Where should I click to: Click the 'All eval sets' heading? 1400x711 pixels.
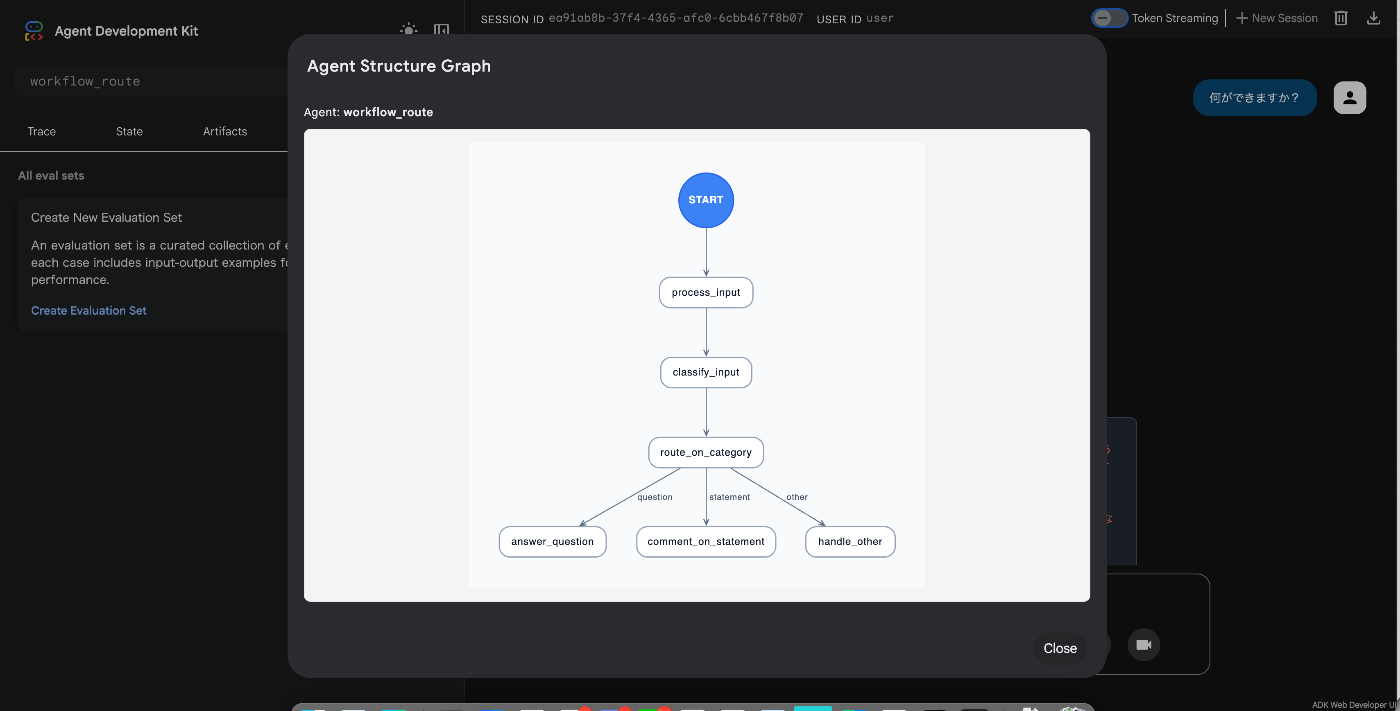51,175
